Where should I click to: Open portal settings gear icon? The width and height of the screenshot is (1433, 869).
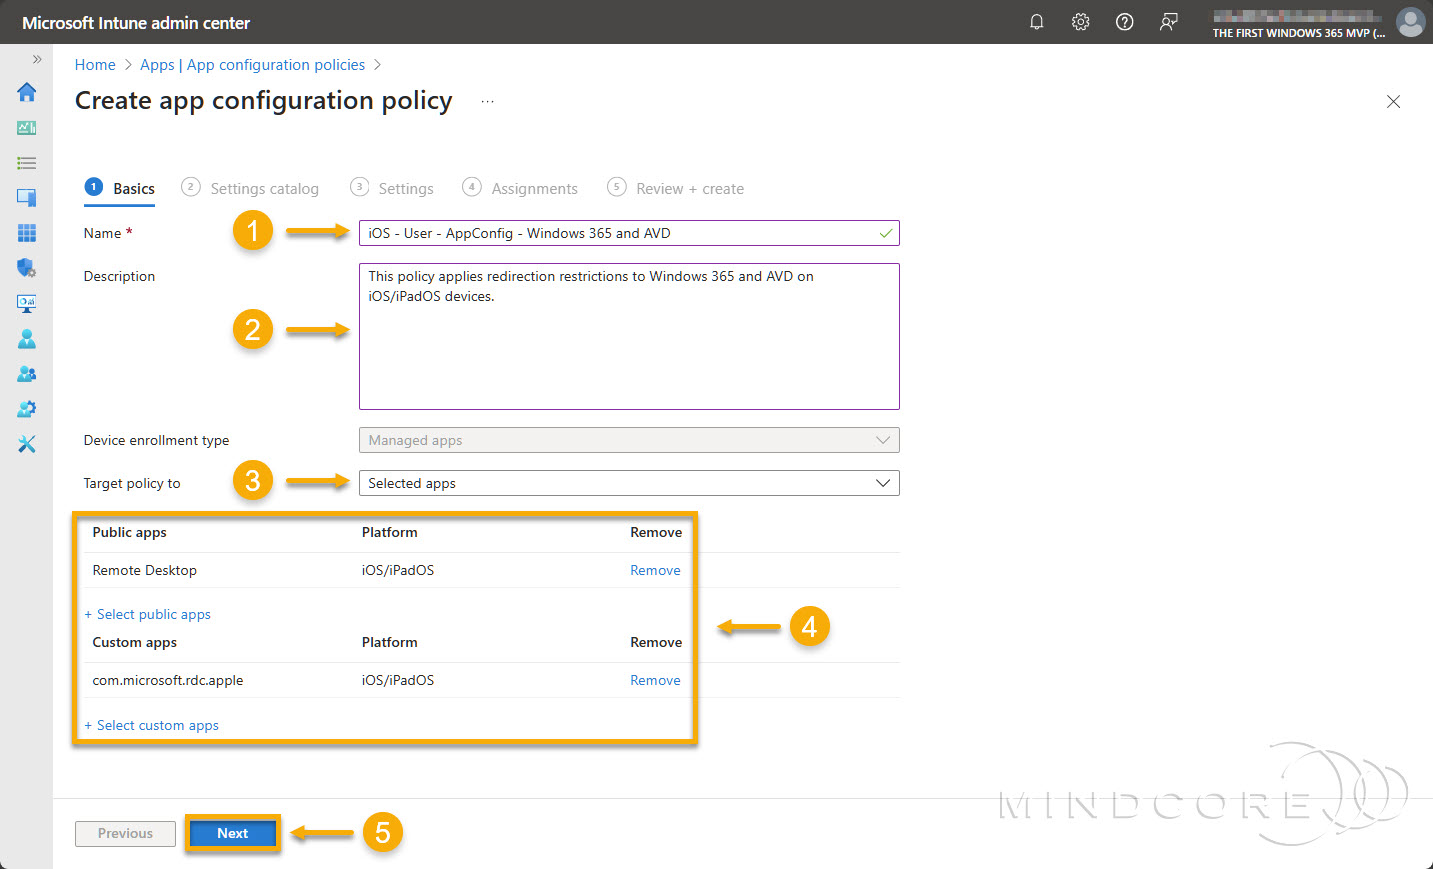1081,22
